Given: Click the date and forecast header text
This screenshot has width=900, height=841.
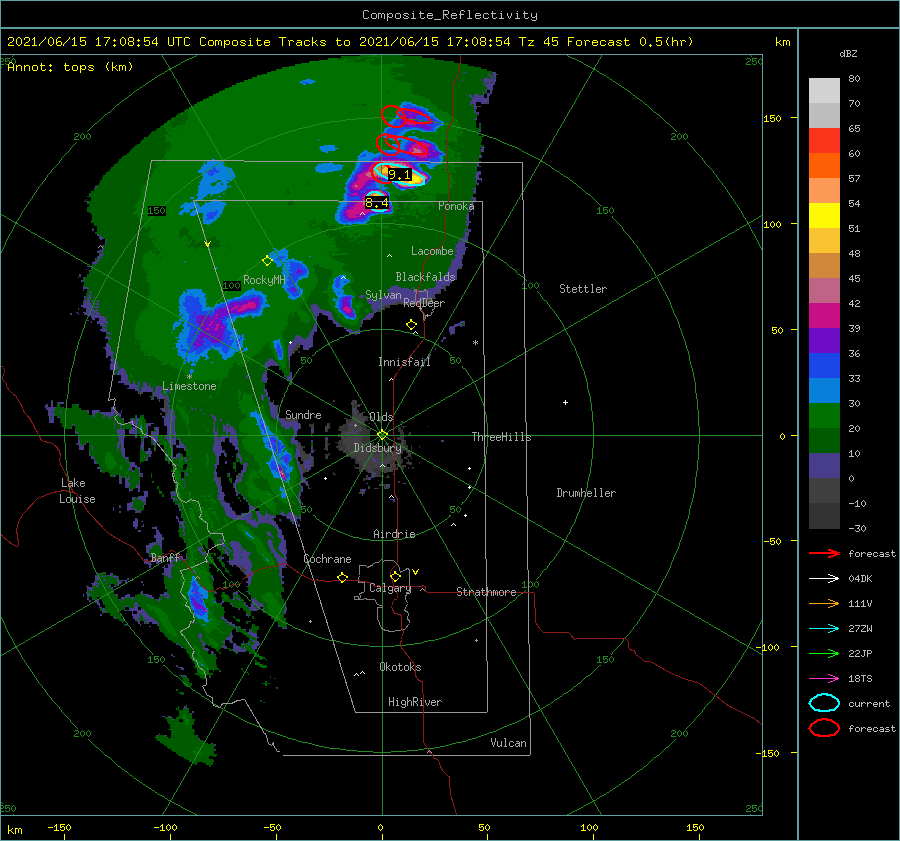Looking at the screenshot, I should pos(350,42).
